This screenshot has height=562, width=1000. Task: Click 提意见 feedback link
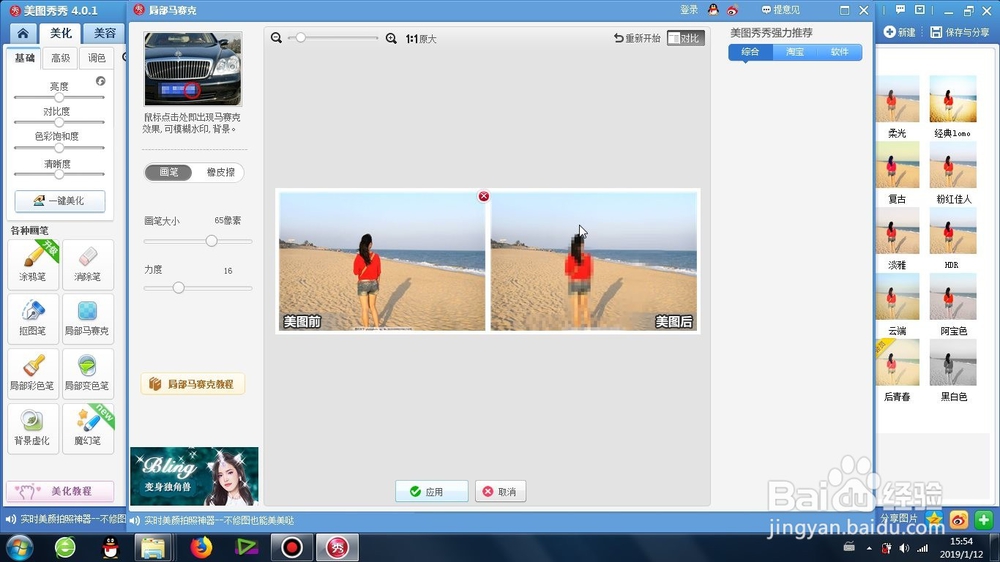[x=781, y=10]
